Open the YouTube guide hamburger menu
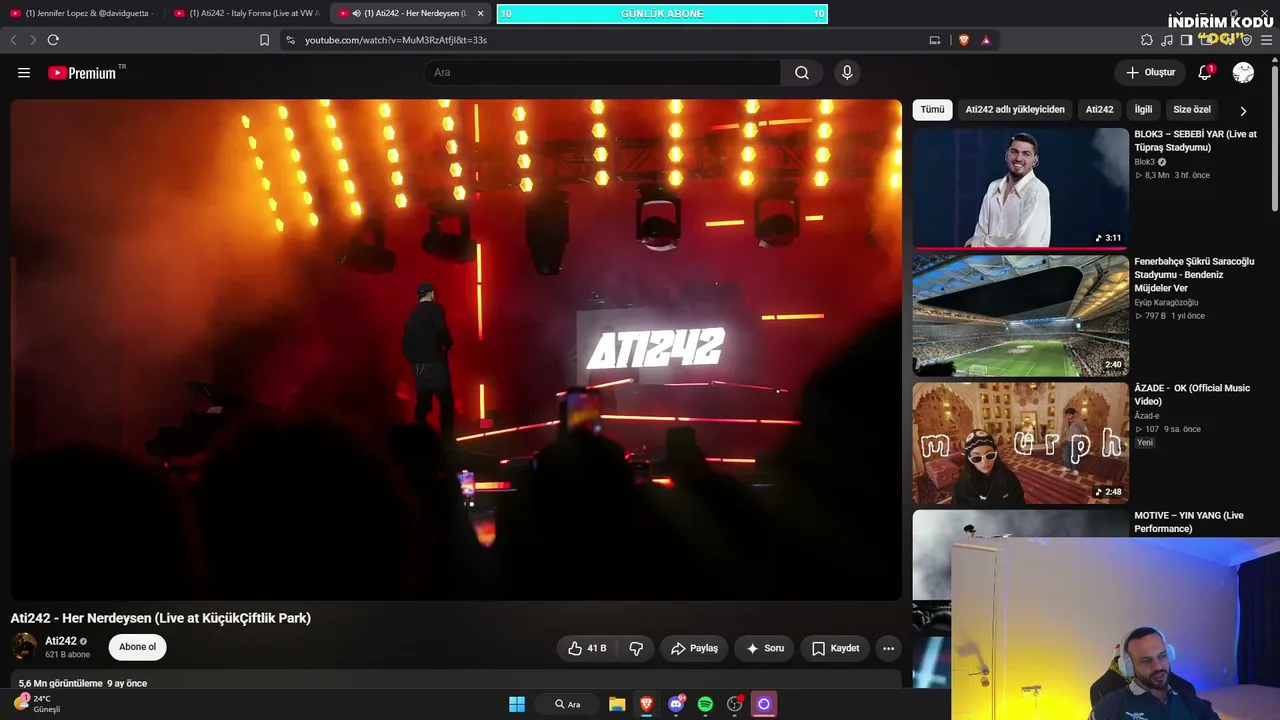This screenshot has height=720, width=1280. 24,72
